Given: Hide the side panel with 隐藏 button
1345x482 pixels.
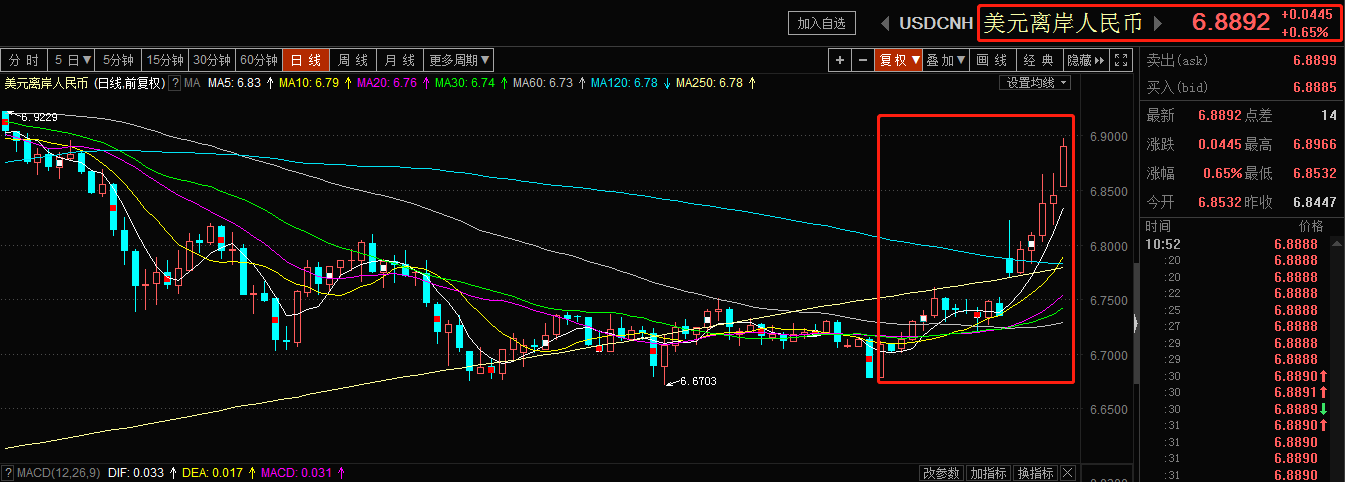Looking at the screenshot, I should [x=1085, y=60].
